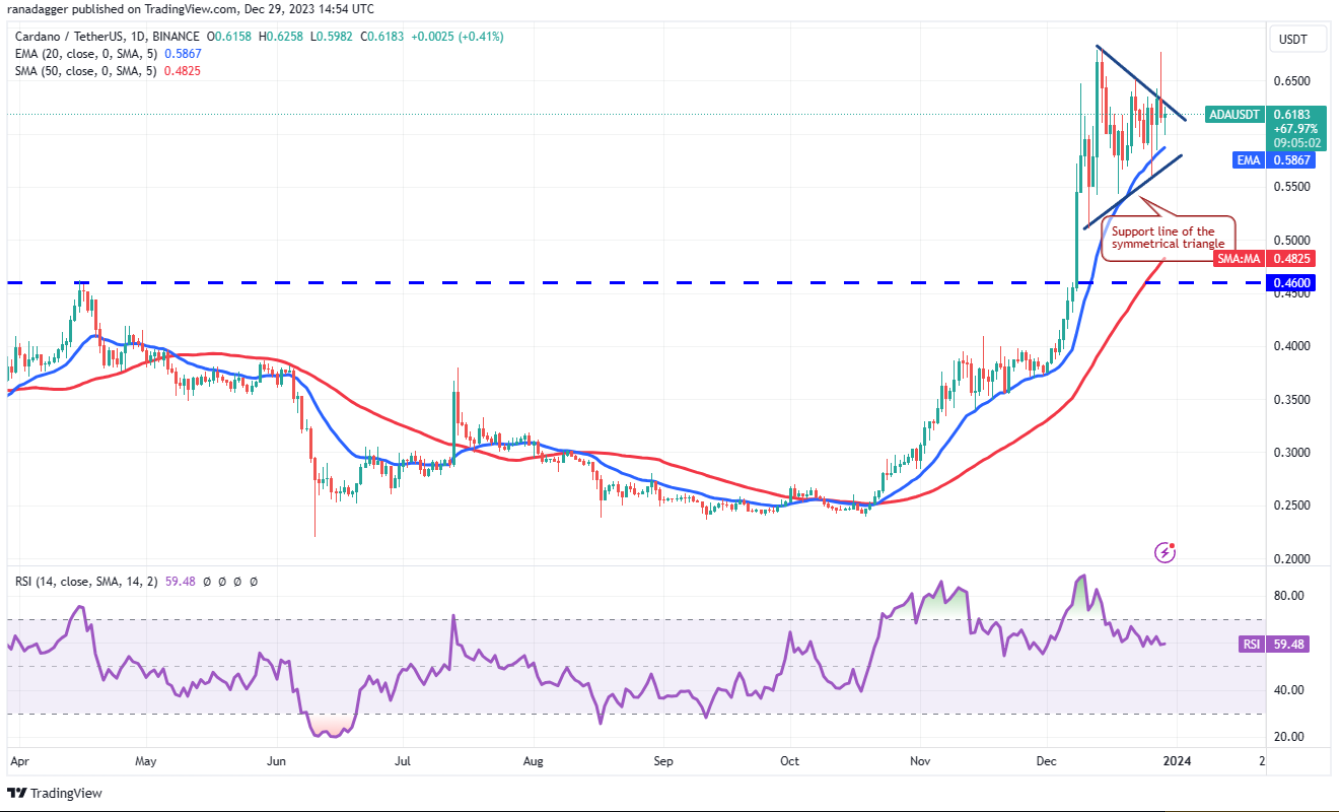Click the 0.6500 price axis label
The height and width of the screenshot is (812, 1339).
coord(1291,80)
